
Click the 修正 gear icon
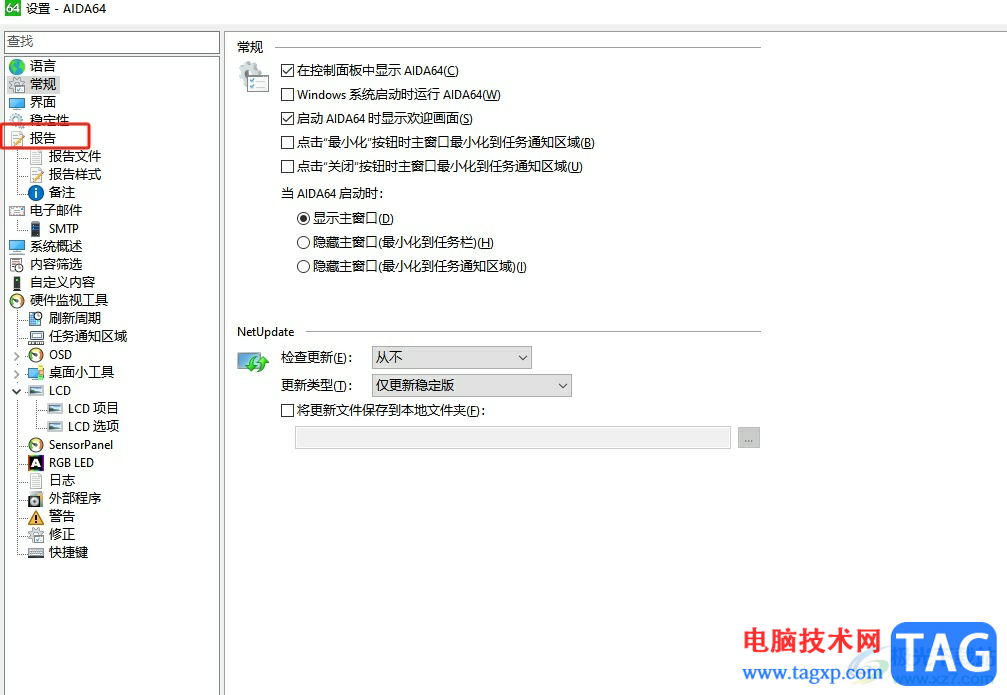(36, 534)
